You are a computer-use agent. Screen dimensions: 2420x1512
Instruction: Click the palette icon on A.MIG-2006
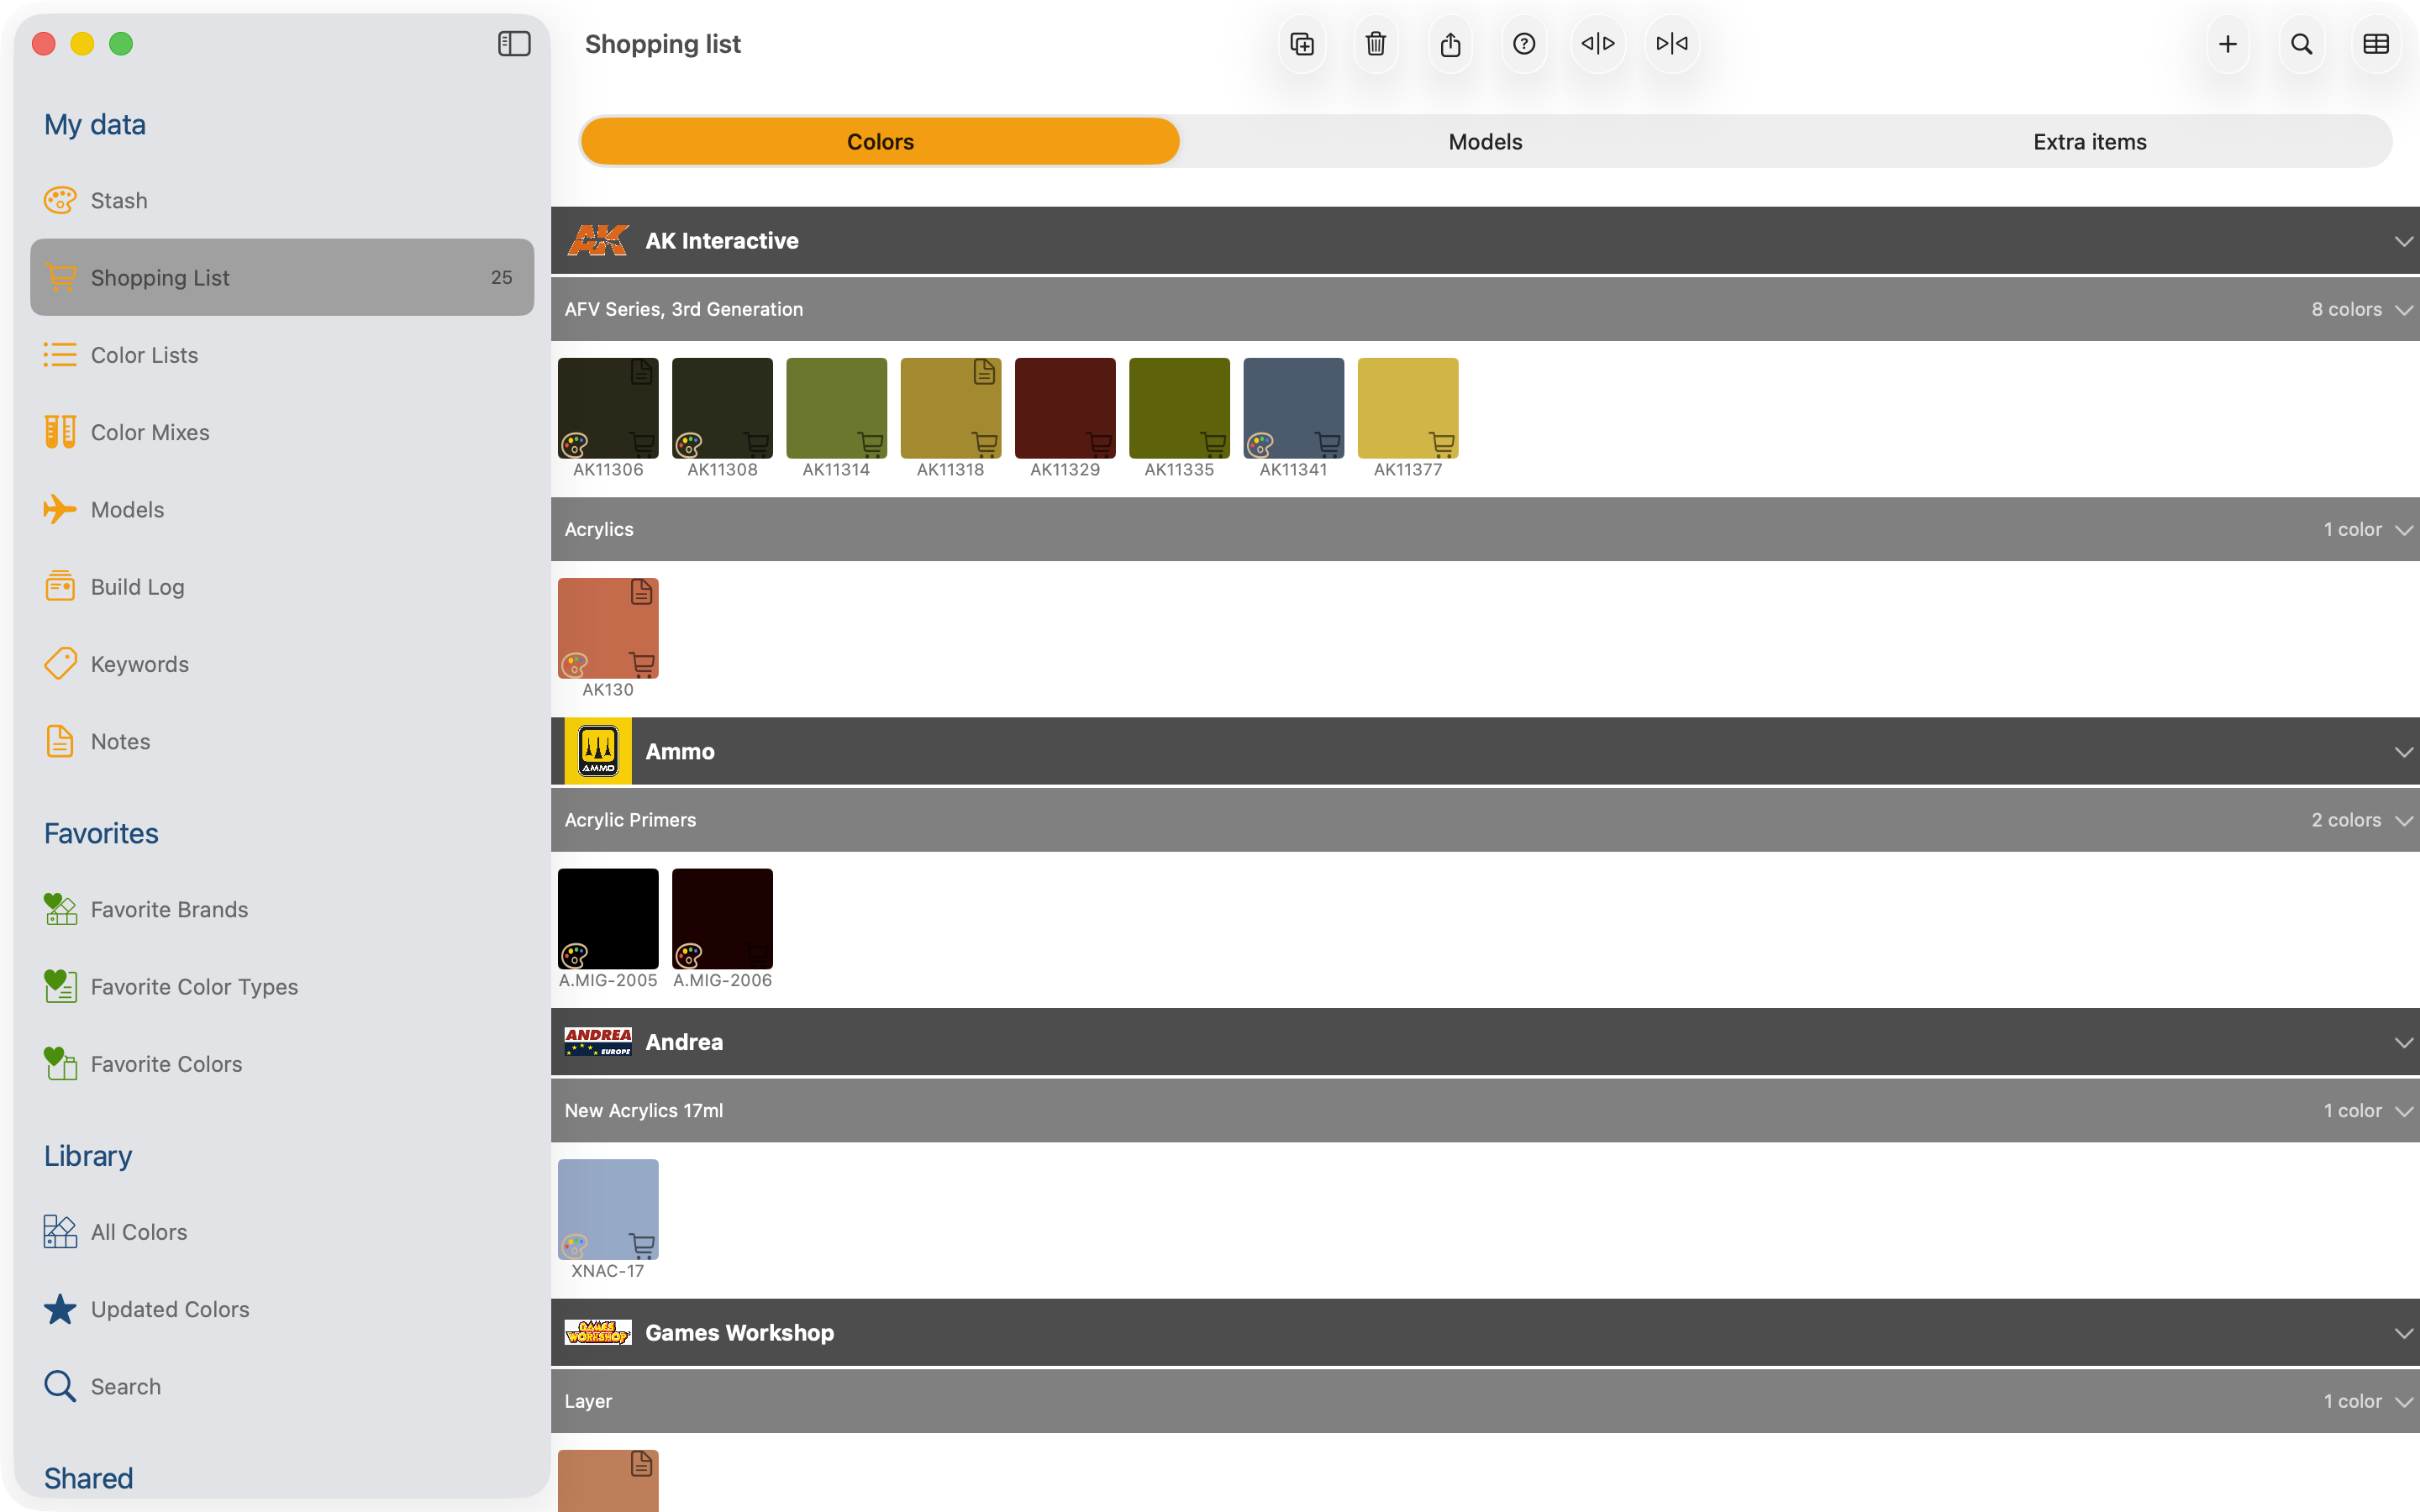(689, 955)
